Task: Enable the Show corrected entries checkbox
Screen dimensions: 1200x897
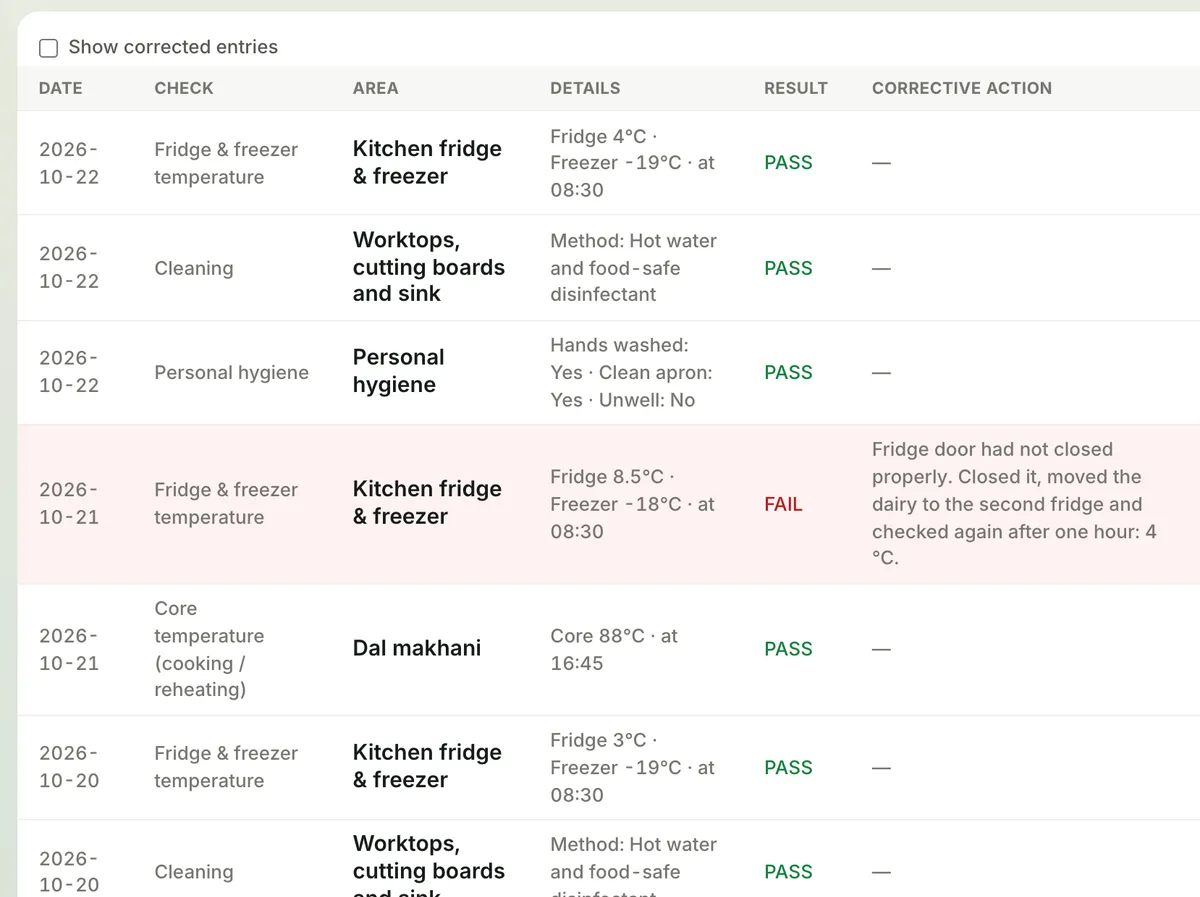Action: click(x=48, y=48)
